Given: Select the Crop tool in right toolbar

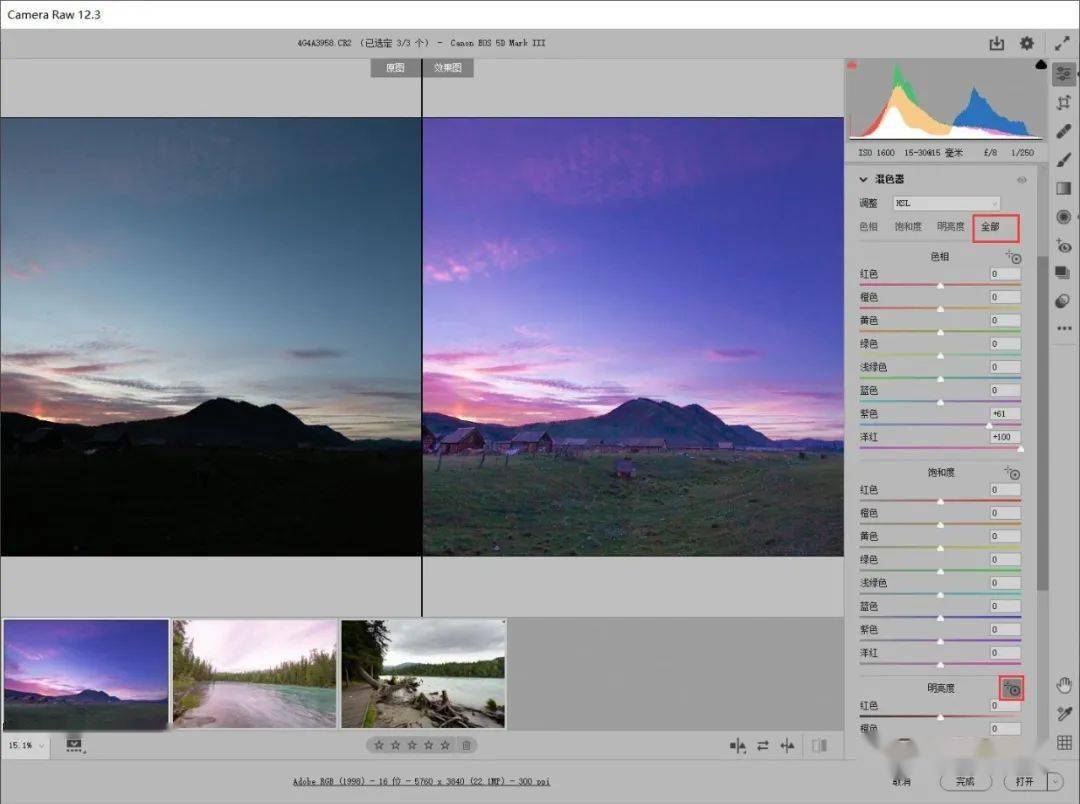Looking at the screenshot, I should click(1064, 102).
